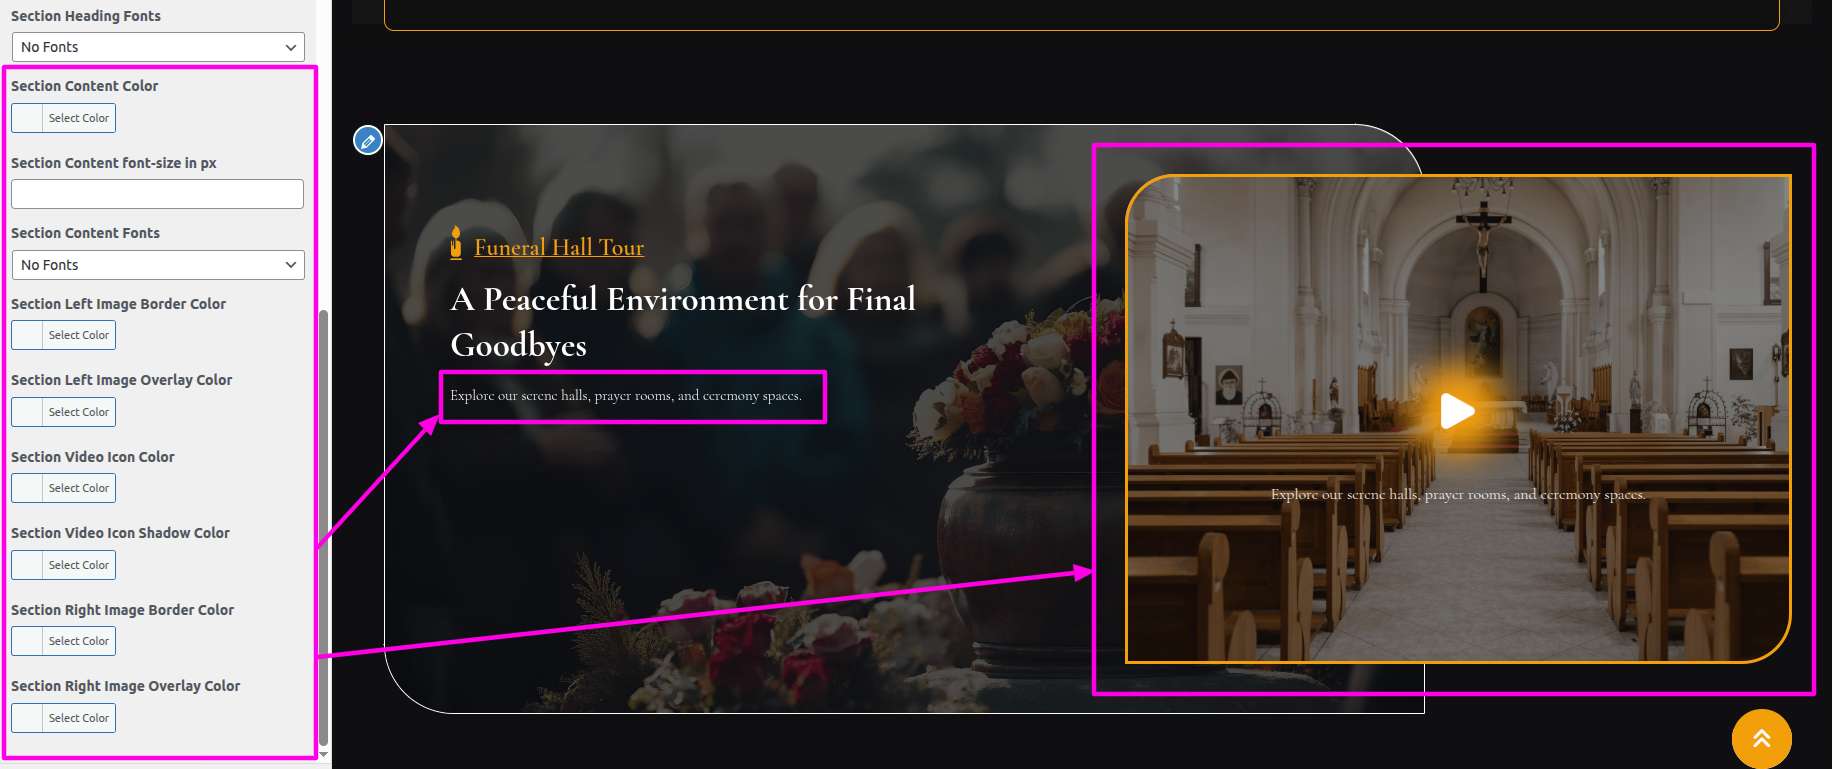Image resolution: width=1833 pixels, height=769 pixels.
Task: Open the Section Content Fonts dropdown
Action: point(158,265)
